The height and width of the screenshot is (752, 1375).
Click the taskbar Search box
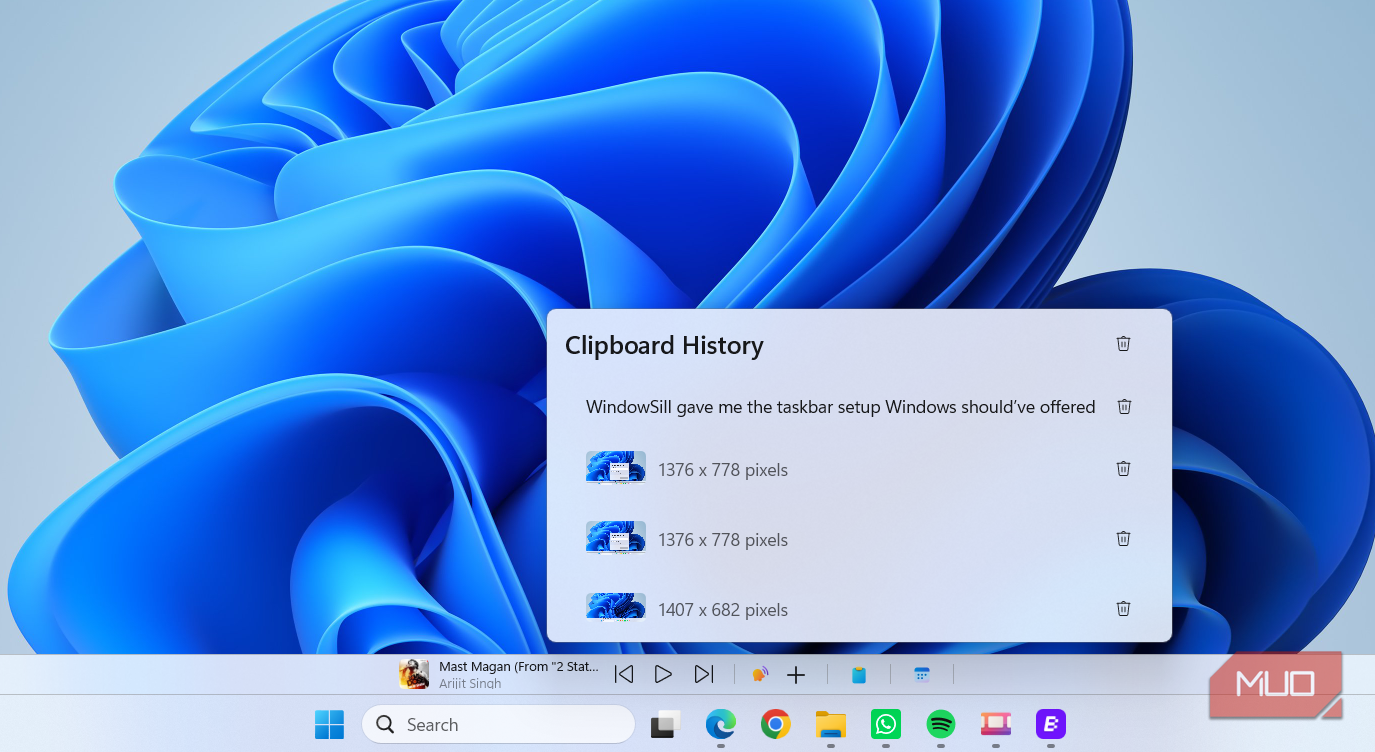[x=498, y=724]
